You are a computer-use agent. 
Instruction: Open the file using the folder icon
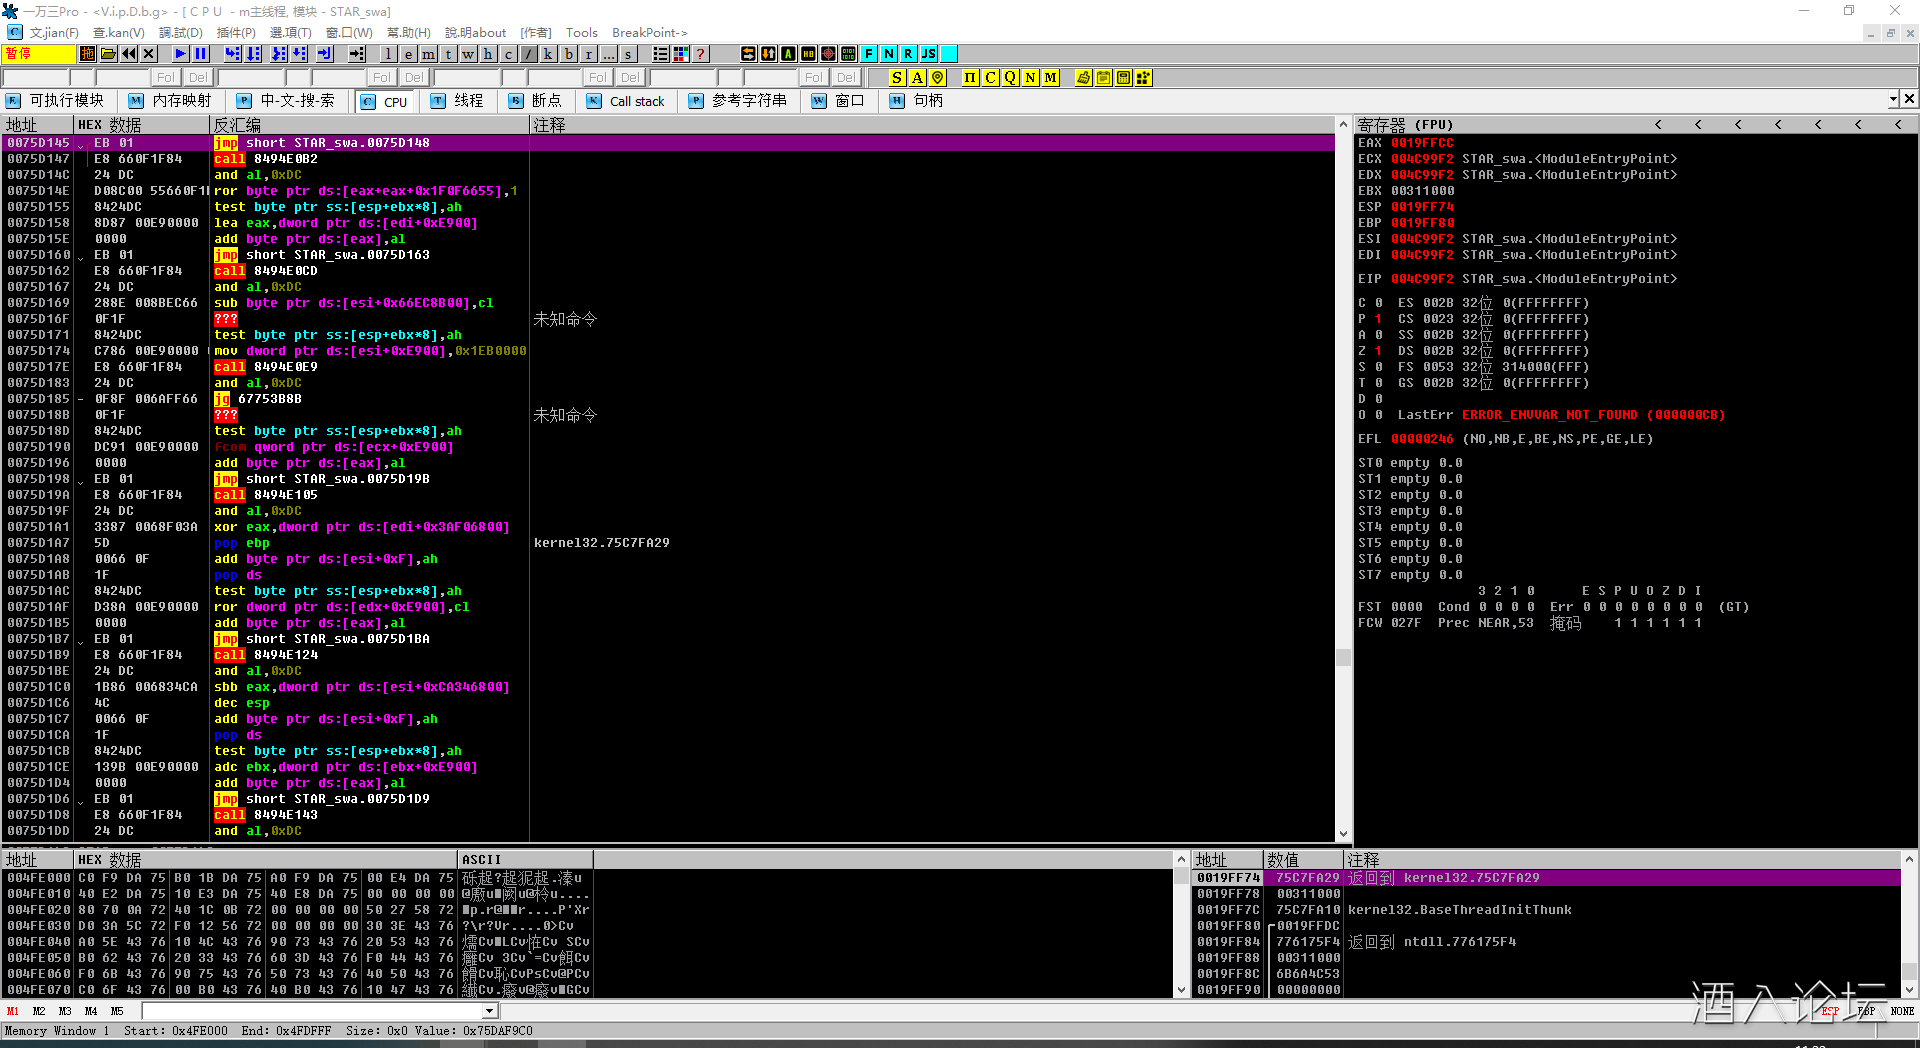(x=109, y=54)
